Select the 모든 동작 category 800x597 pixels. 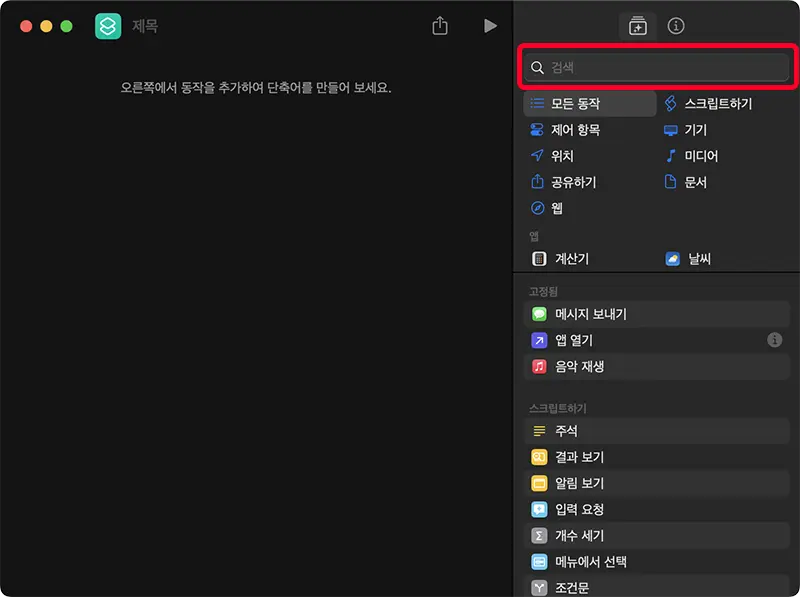point(570,103)
